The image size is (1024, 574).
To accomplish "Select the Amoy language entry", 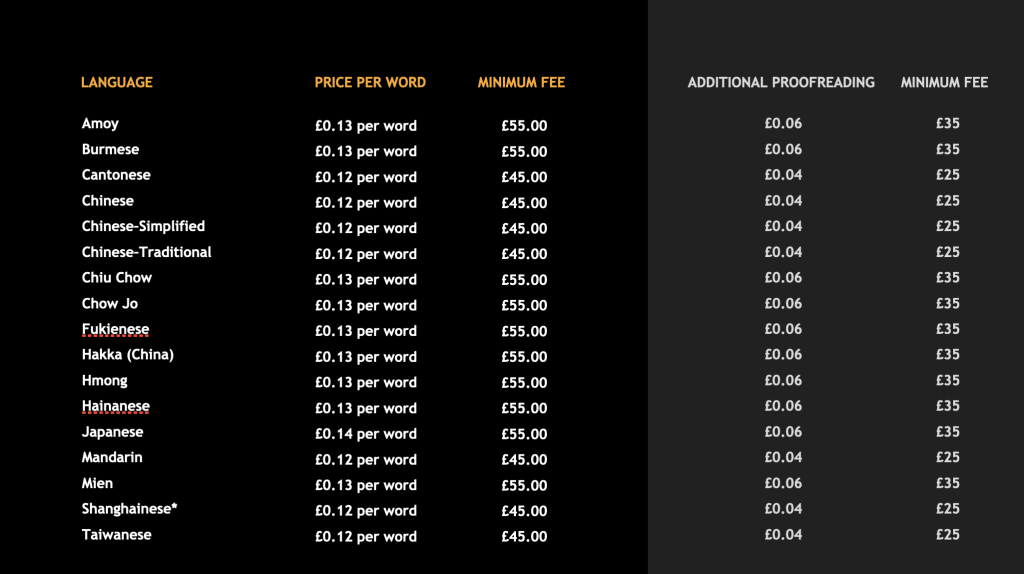I will pyautogui.click(x=100, y=124).
